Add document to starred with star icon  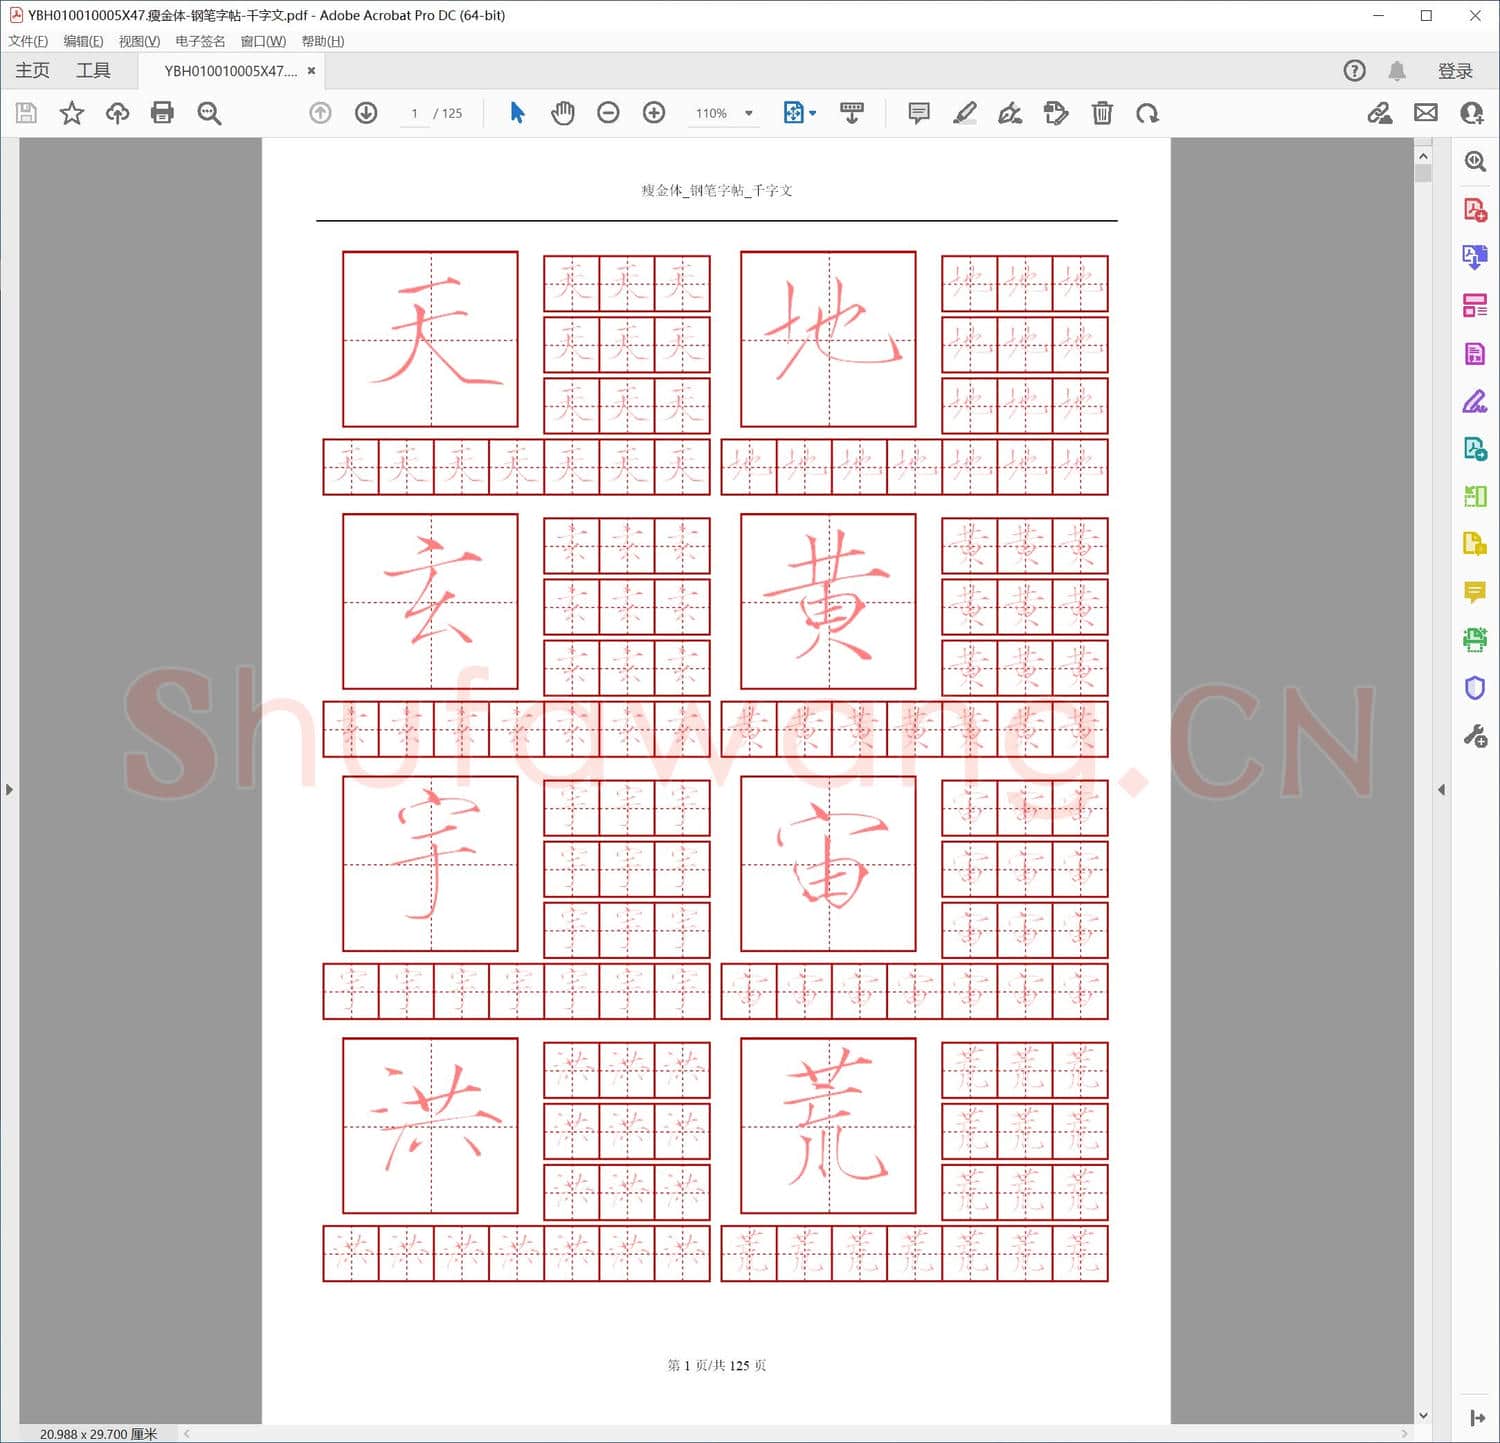click(x=72, y=113)
